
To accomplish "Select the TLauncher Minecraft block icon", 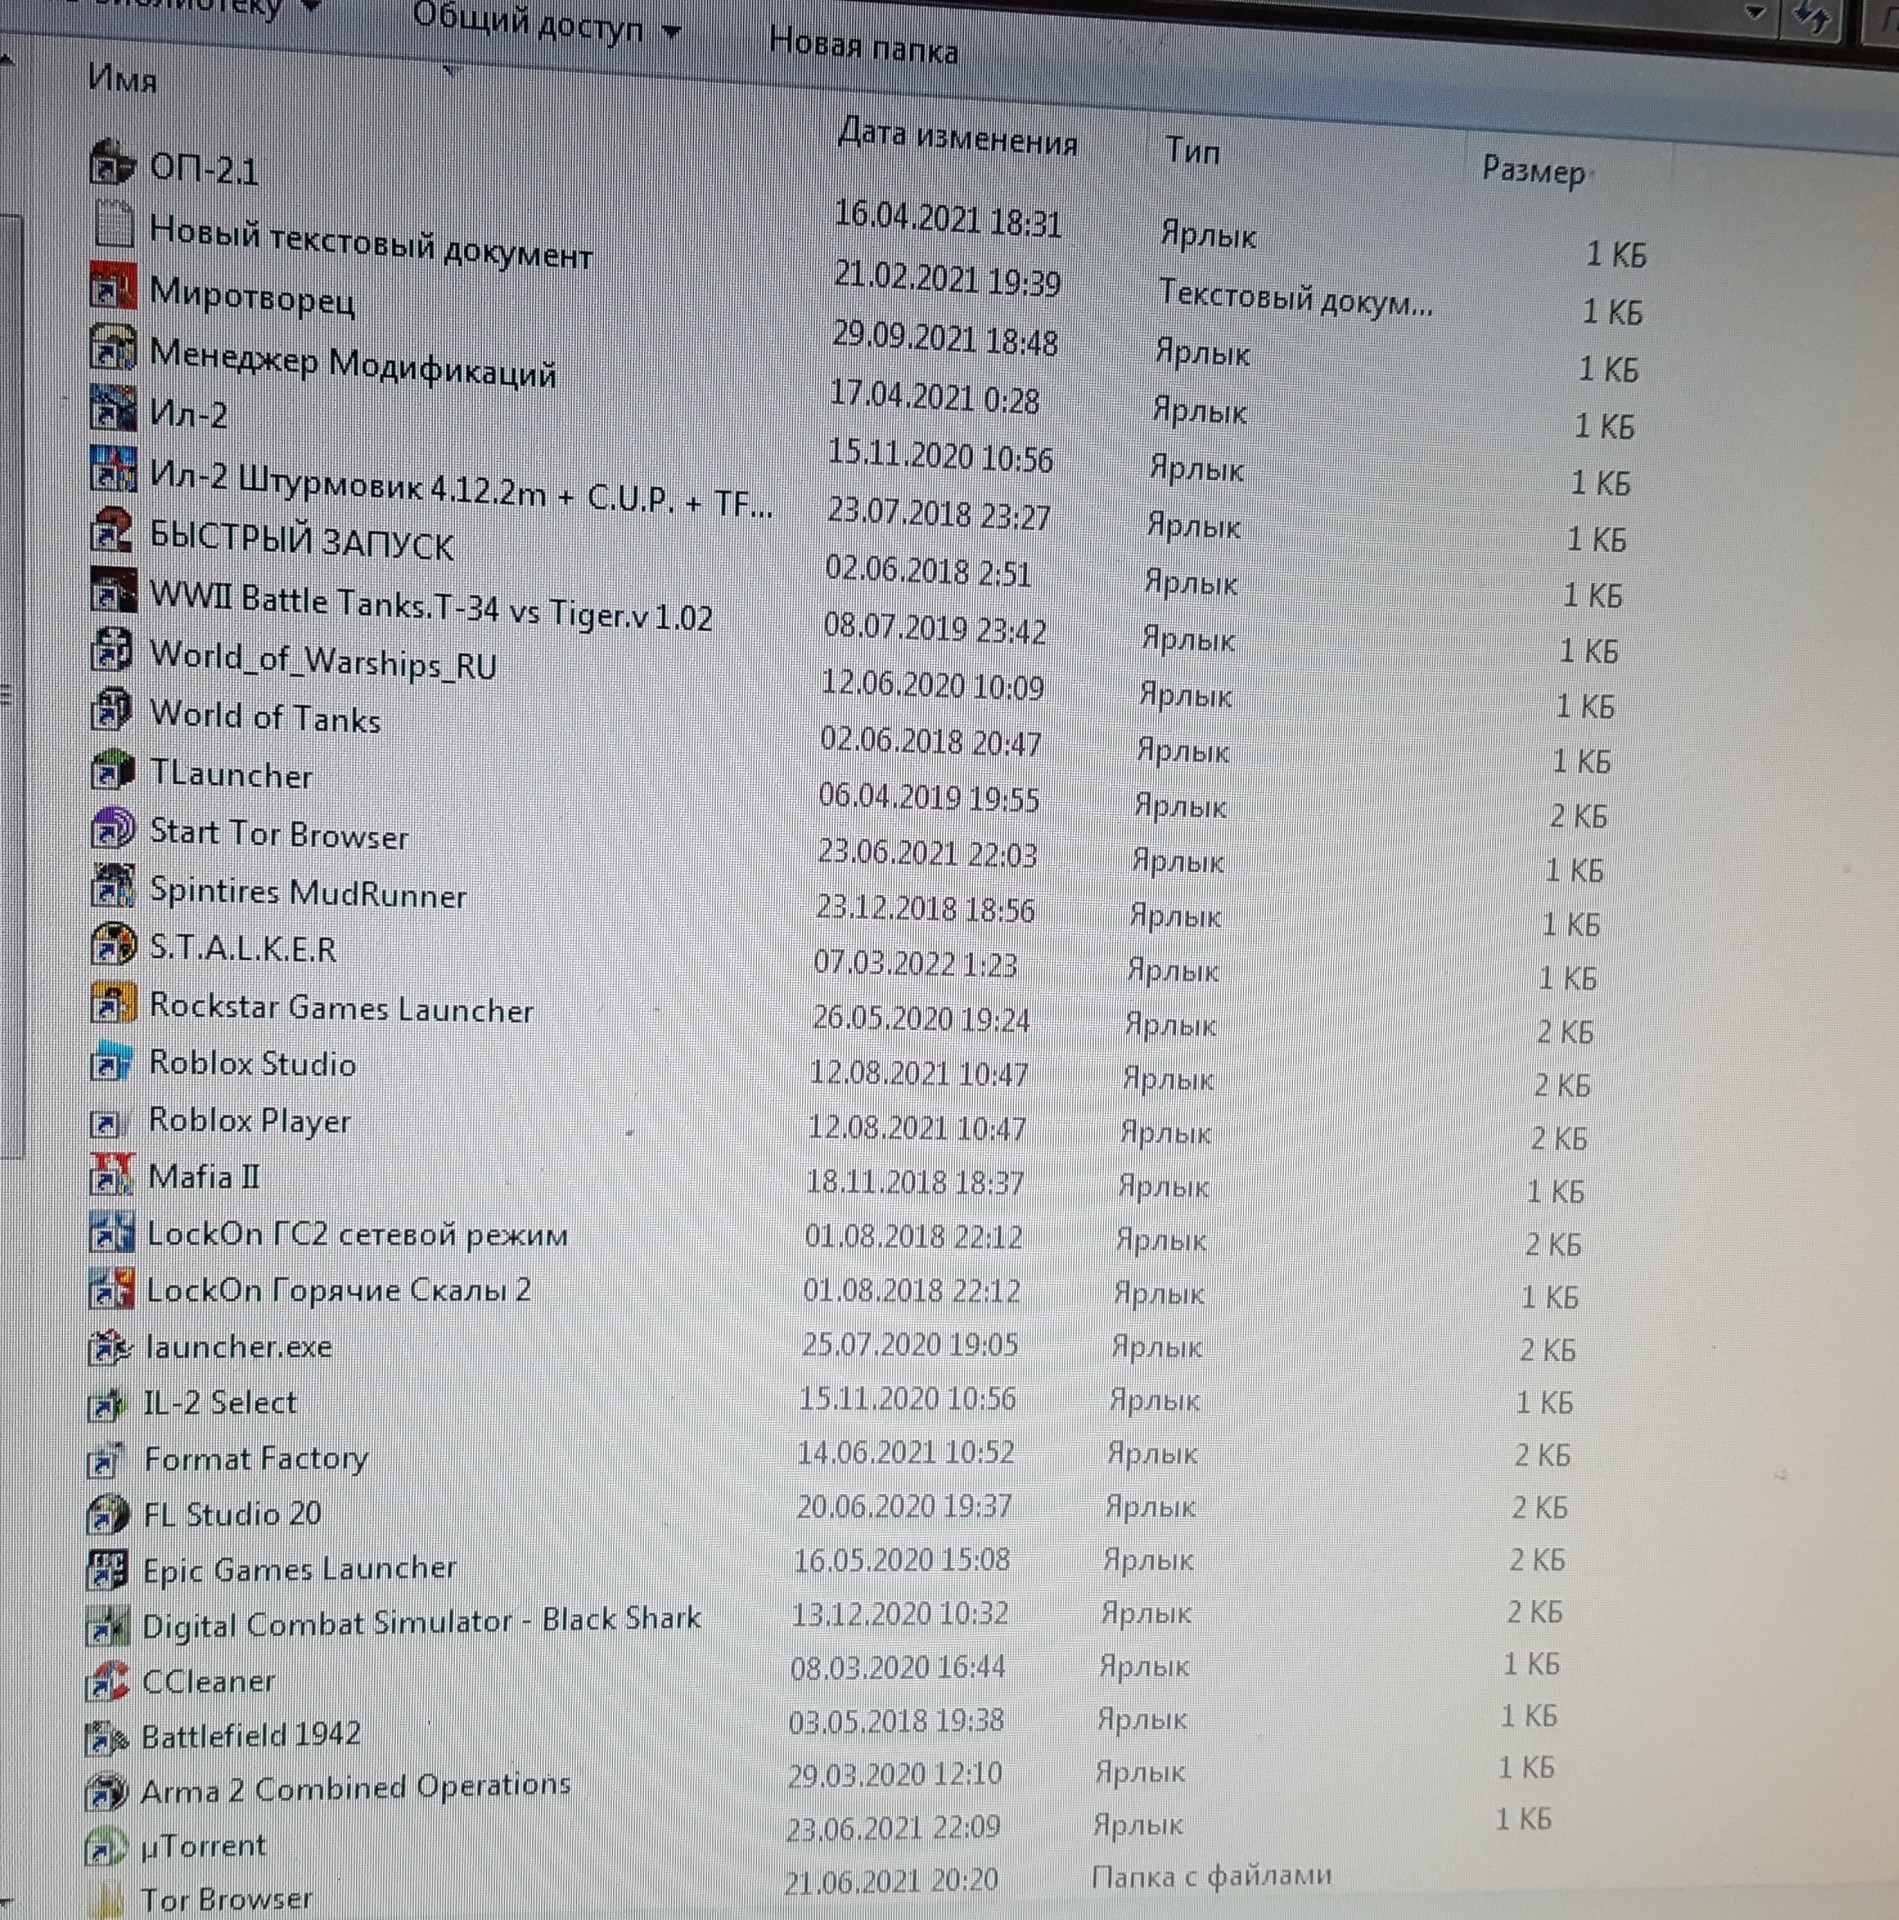I will pyautogui.click(x=112, y=768).
